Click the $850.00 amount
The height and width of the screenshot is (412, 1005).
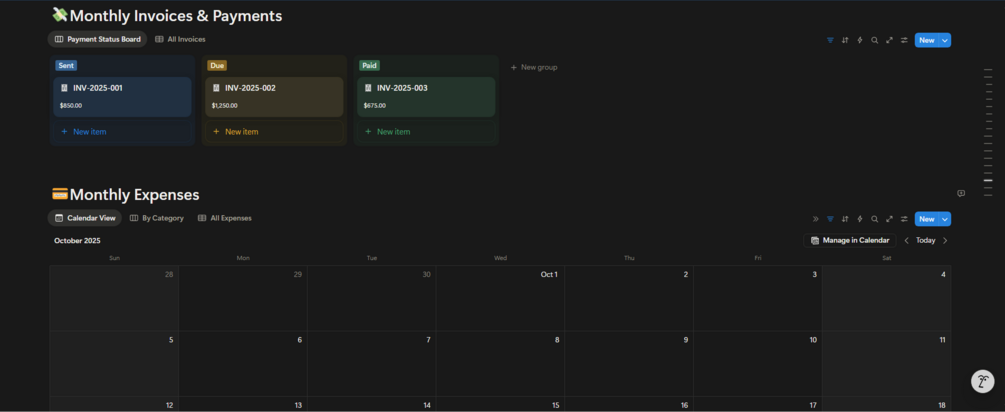(71, 106)
